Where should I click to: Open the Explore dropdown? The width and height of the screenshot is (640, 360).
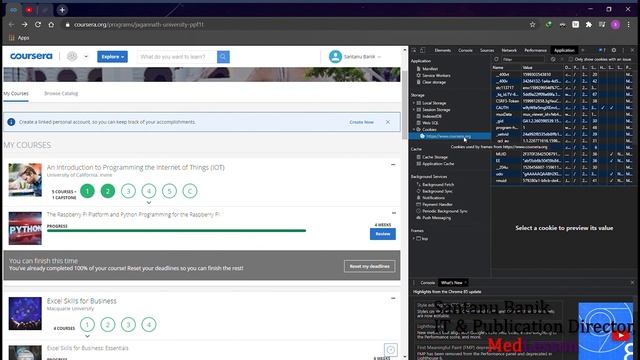pyautogui.click(x=112, y=57)
